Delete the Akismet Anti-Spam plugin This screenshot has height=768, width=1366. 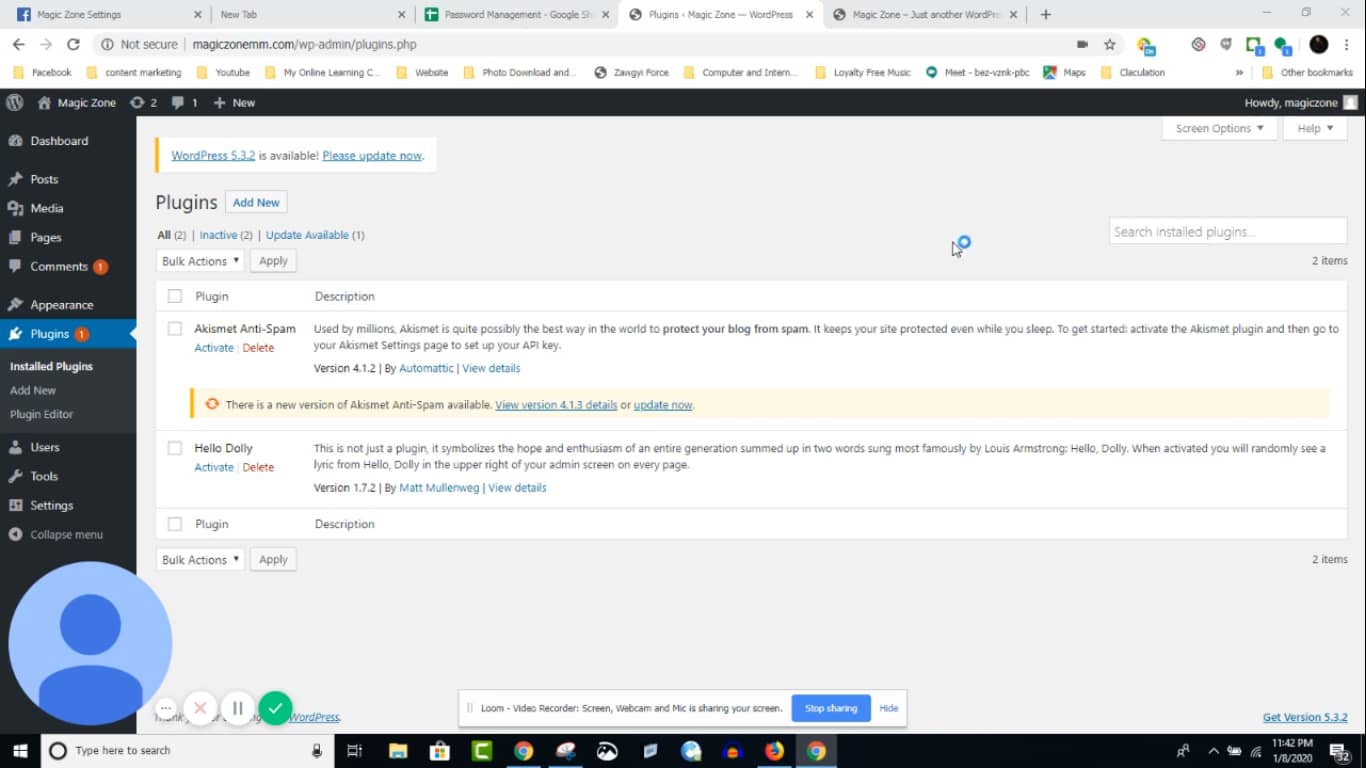[x=258, y=348]
